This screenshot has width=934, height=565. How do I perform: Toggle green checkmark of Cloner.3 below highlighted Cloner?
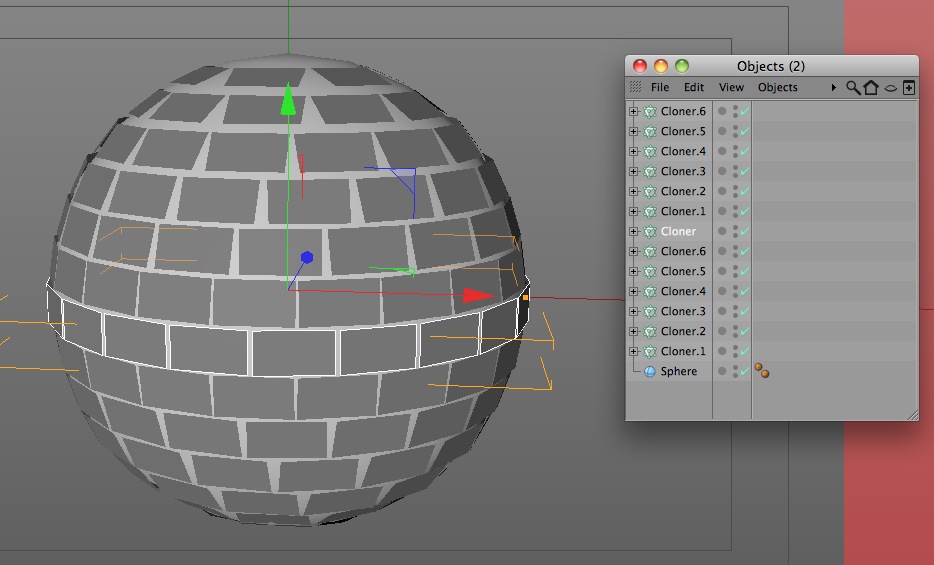click(x=745, y=311)
